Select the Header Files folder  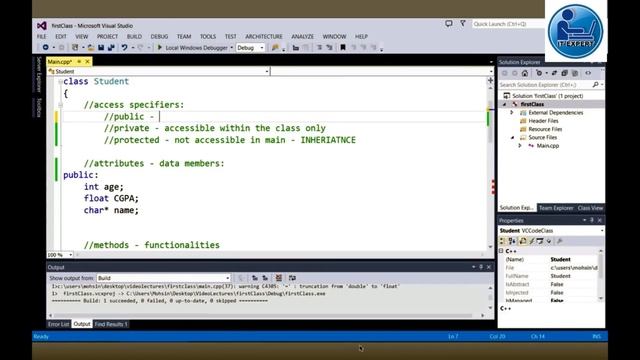543,121
